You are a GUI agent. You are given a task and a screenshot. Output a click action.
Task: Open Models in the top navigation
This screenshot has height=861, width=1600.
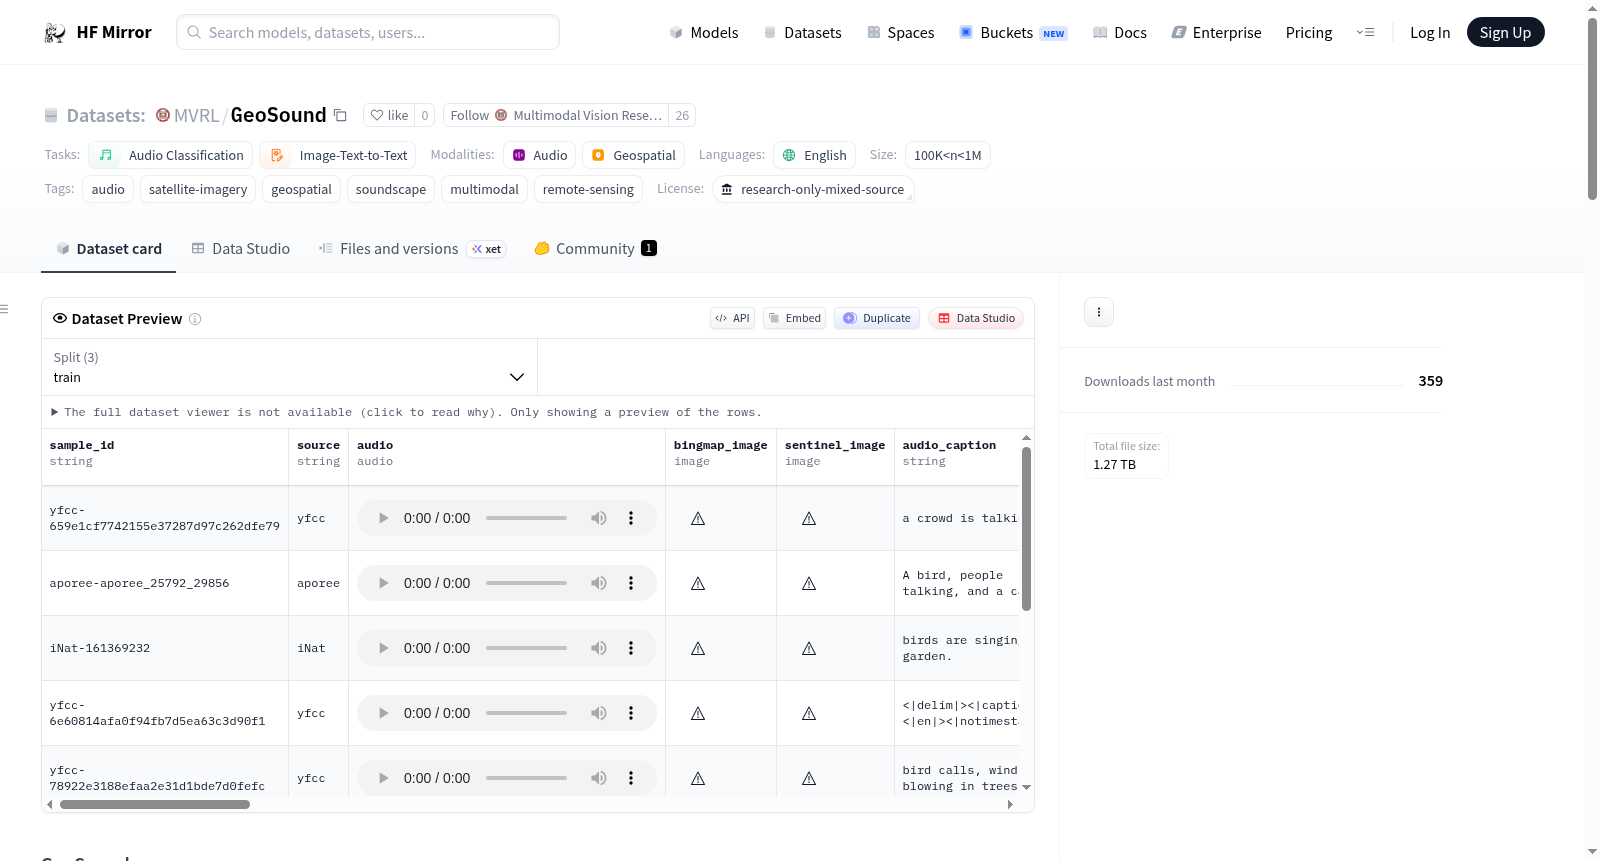pos(704,33)
